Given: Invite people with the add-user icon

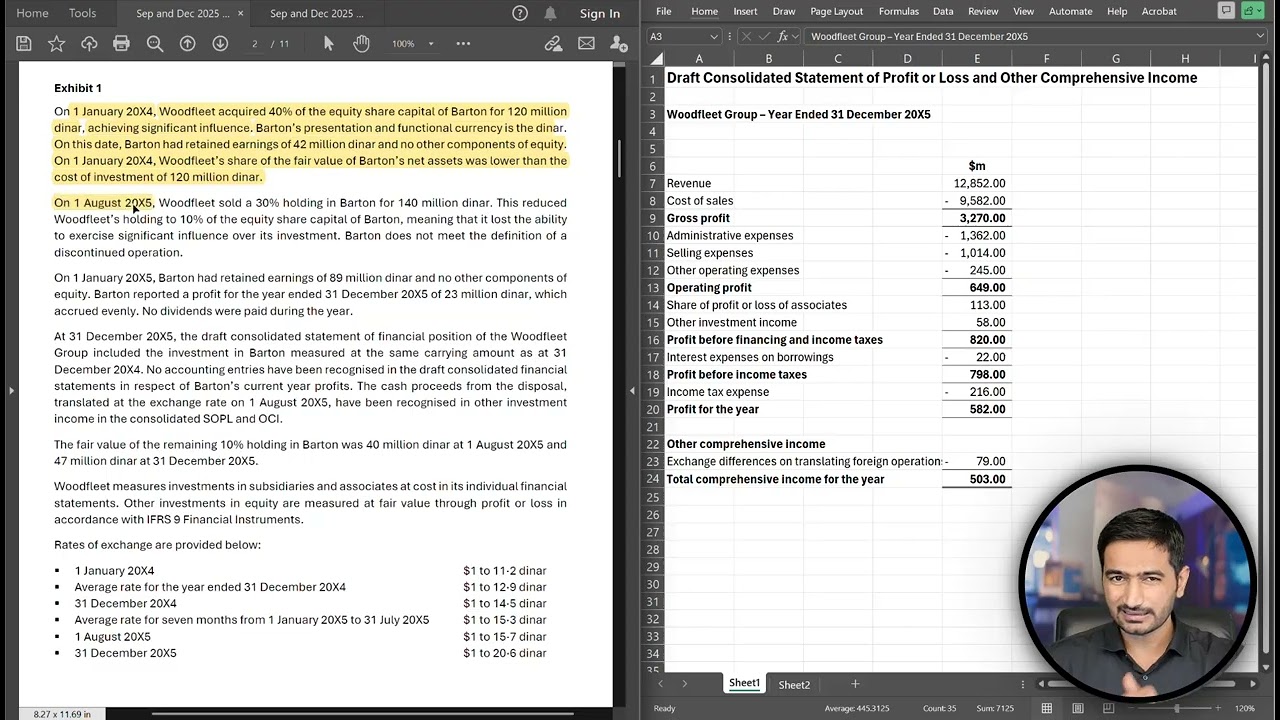Looking at the screenshot, I should click(619, 44).
